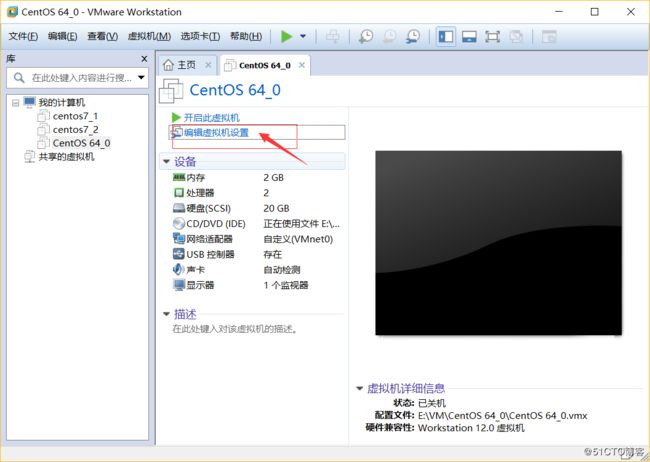Viewport: 650px width, 462px height.
Task: Collapse the 我的计算机 tree node
Action: (16, 102)
